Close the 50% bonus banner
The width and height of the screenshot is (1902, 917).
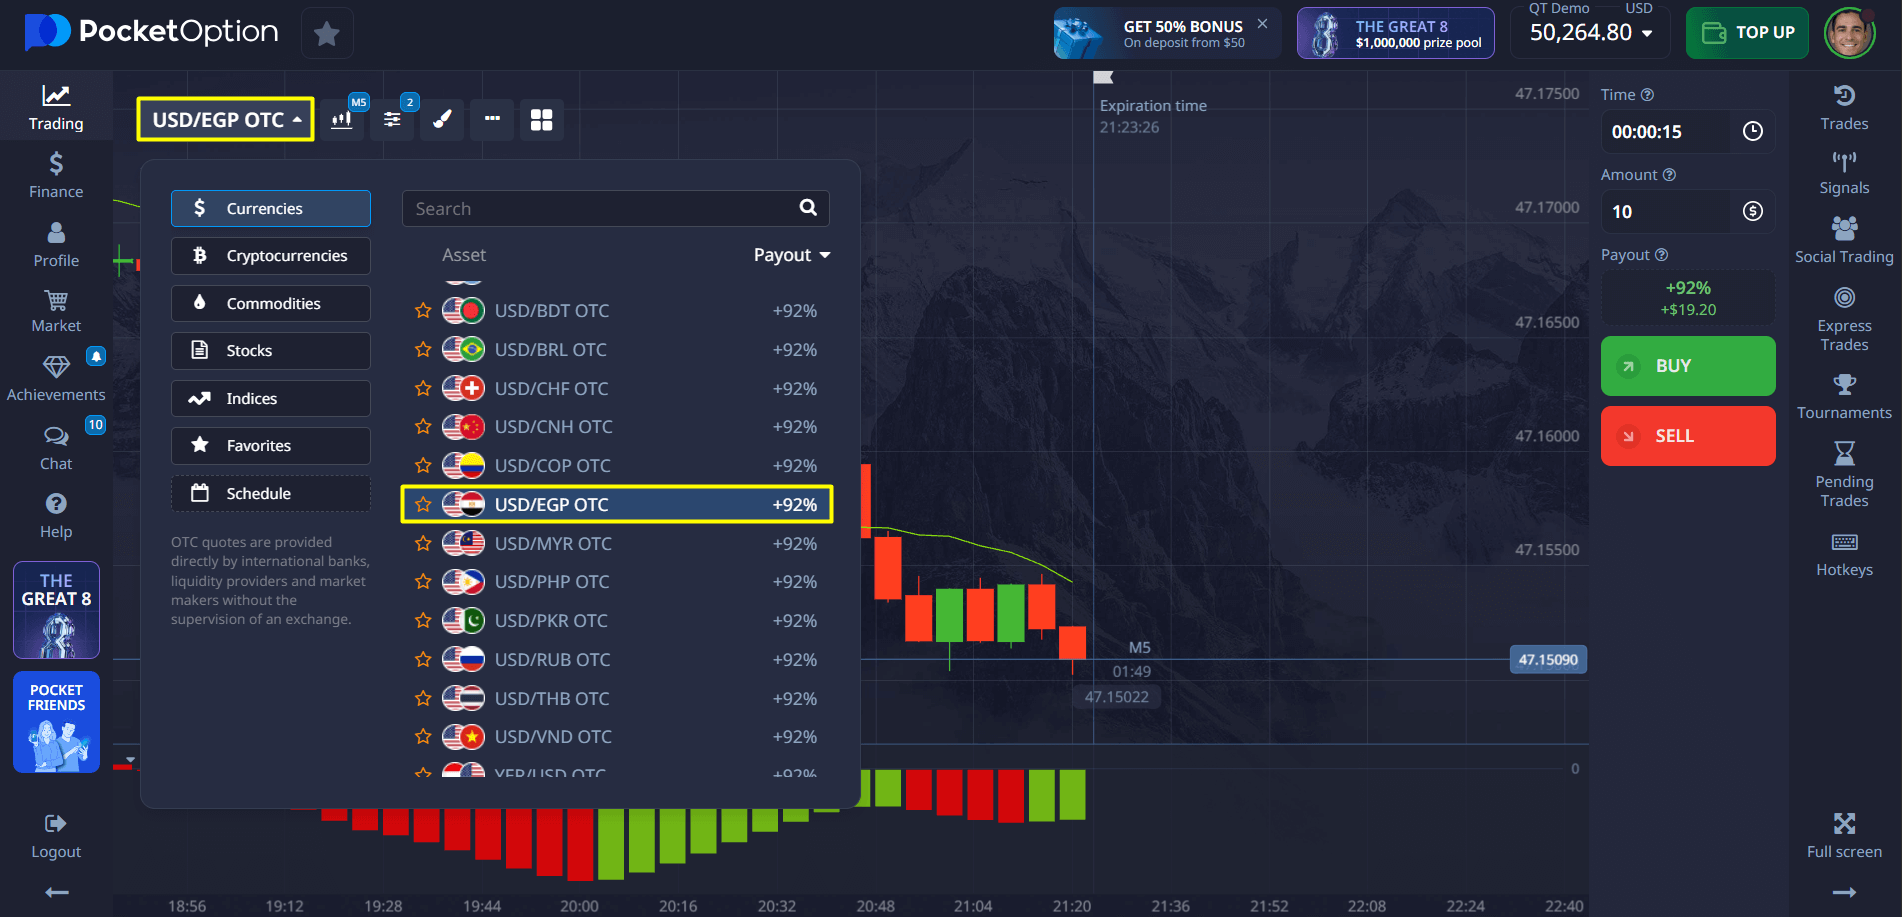1262,24
